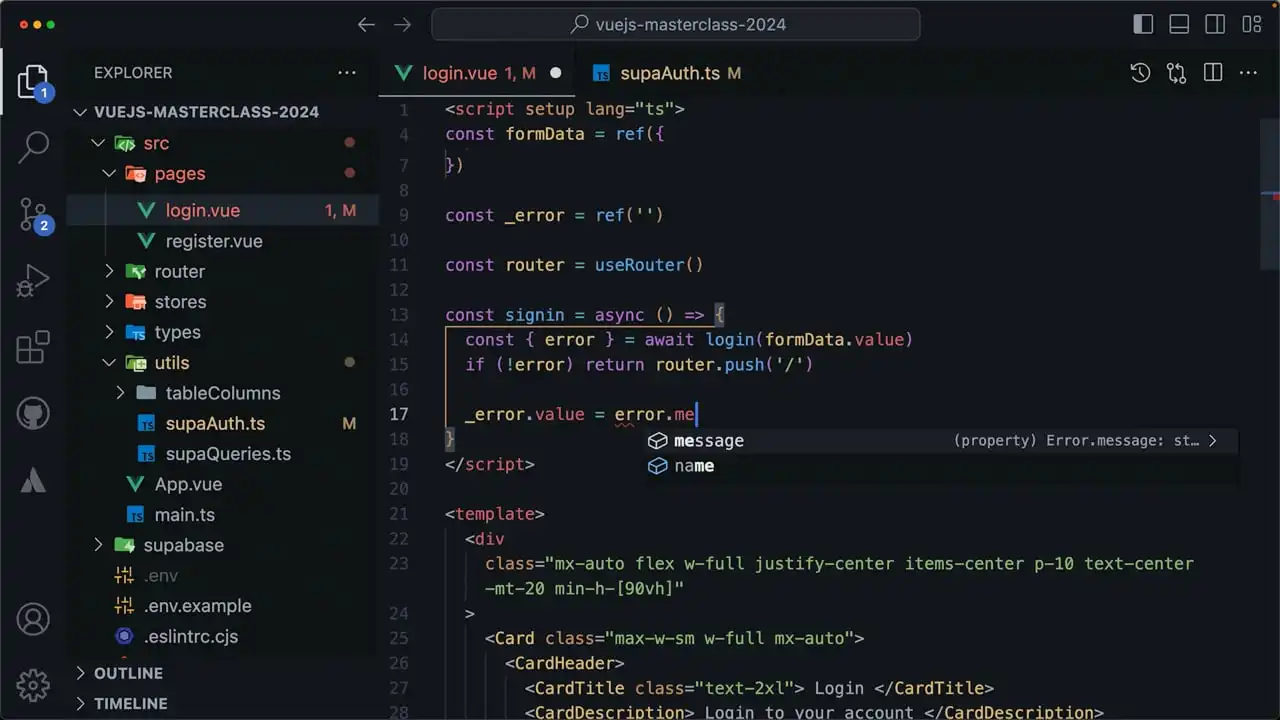This screenshot has height=720, width=1280.
Task: Toggle the secondary side bar
Action: click(1215, 25)
